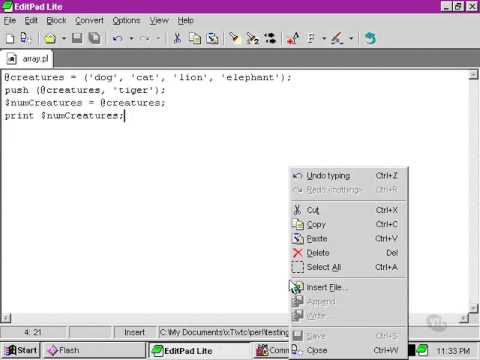The height and width of the screenshot is (360, 480).
Task: Select the array.pl document tab
Action: (27, 59)
